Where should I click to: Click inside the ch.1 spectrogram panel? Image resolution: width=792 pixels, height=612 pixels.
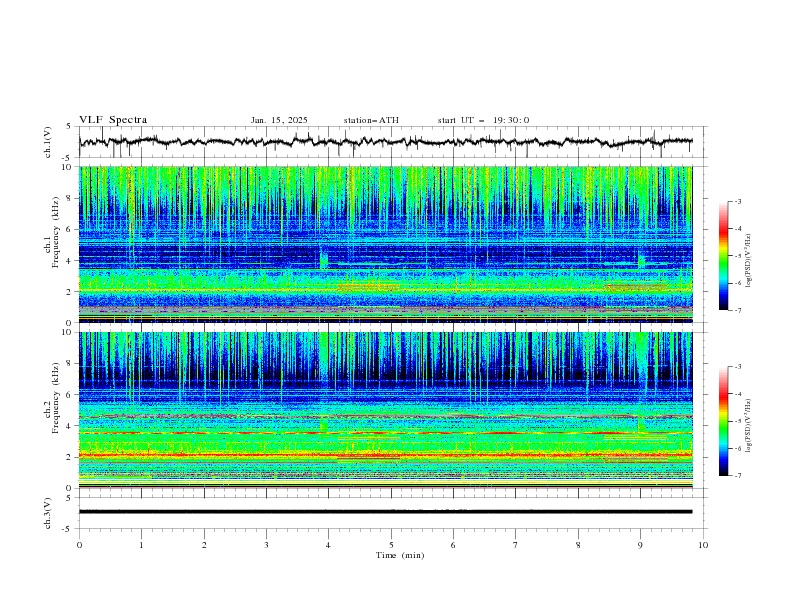(385, 244)
